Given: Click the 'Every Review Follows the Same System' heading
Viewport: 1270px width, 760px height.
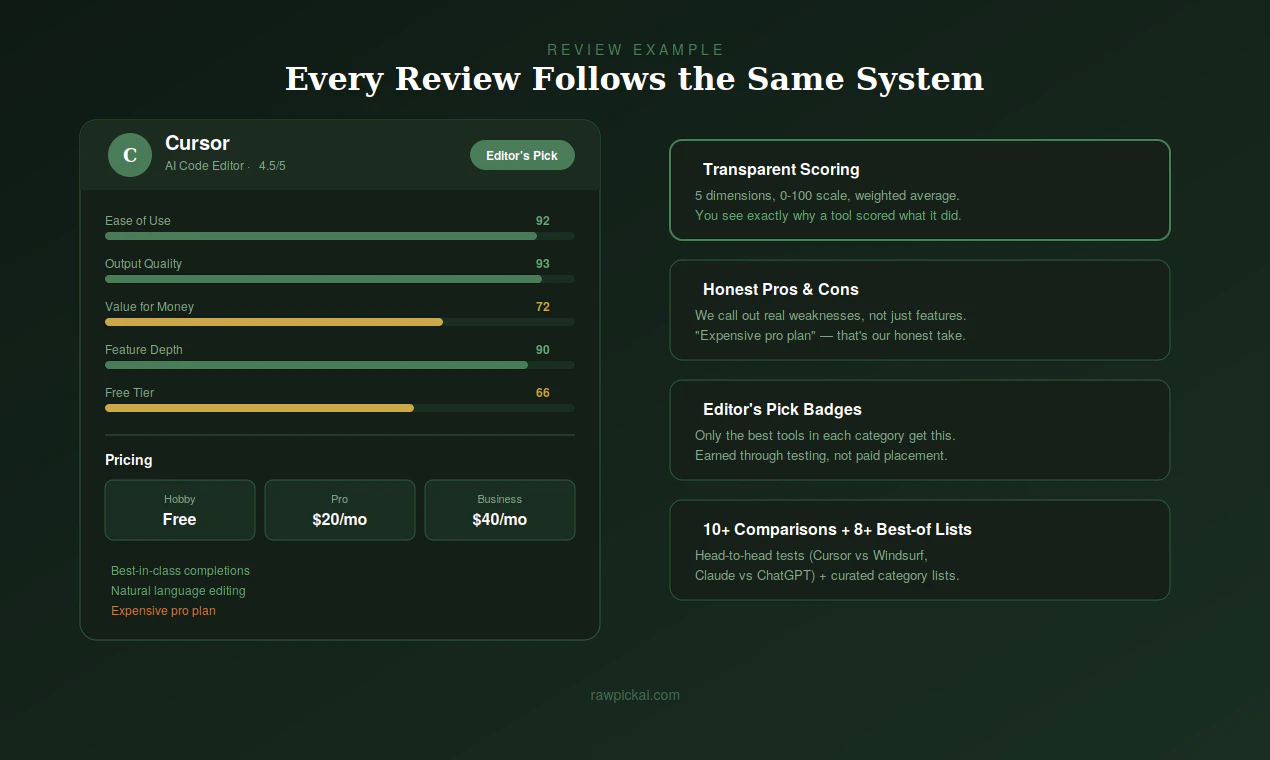Looking at the screenshot, I should pyautogui.click(x=635, y=79).
